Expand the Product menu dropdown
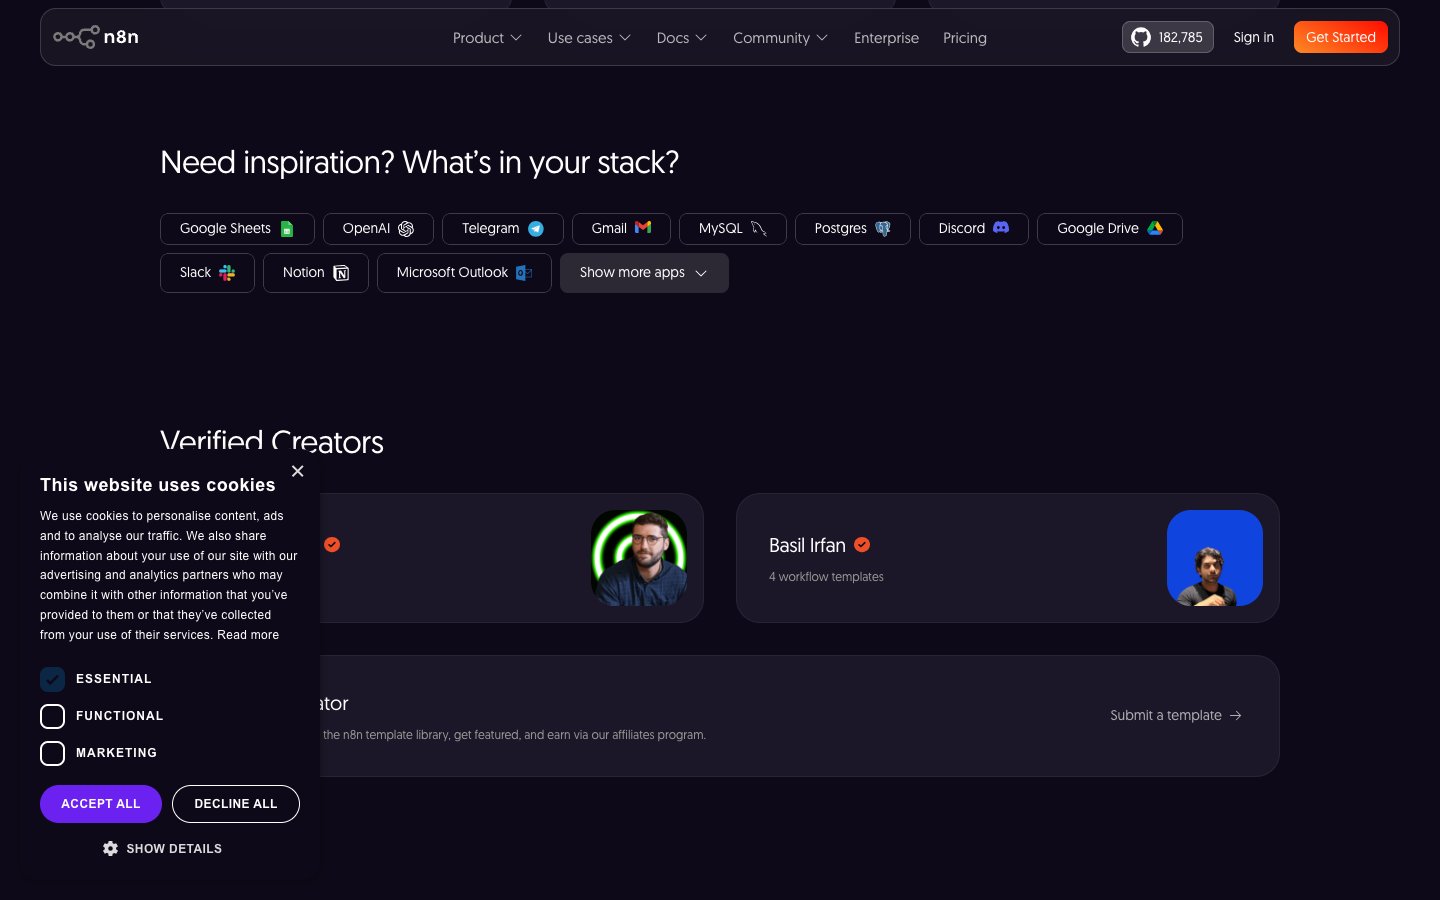The height and width of the screenshot is (900, 1440). 487,38
